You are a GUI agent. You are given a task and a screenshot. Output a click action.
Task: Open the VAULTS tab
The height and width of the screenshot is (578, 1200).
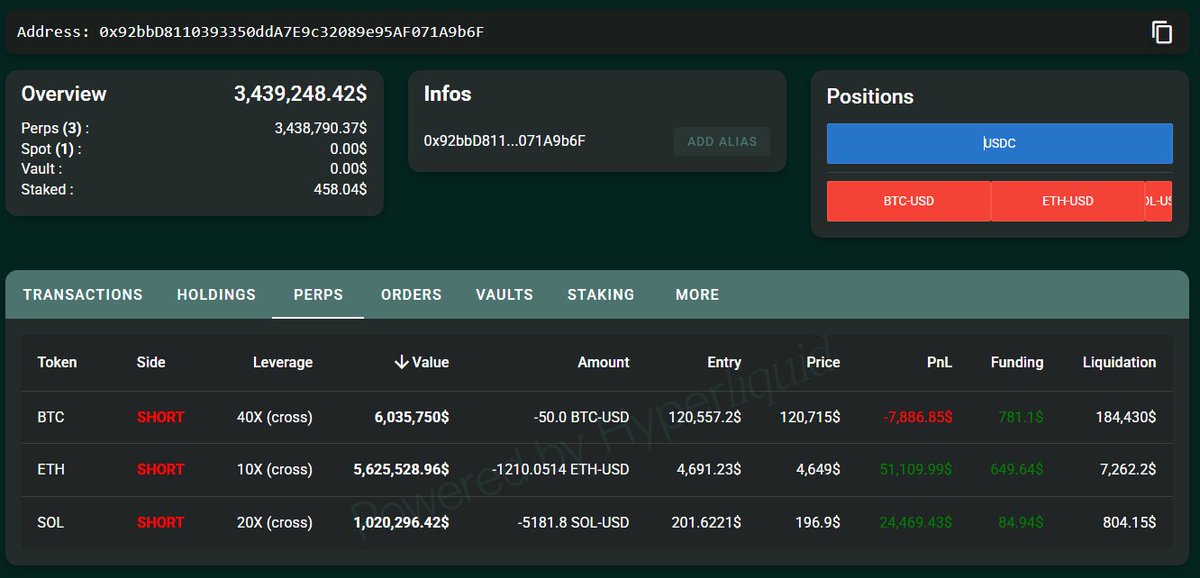(504, 294)
